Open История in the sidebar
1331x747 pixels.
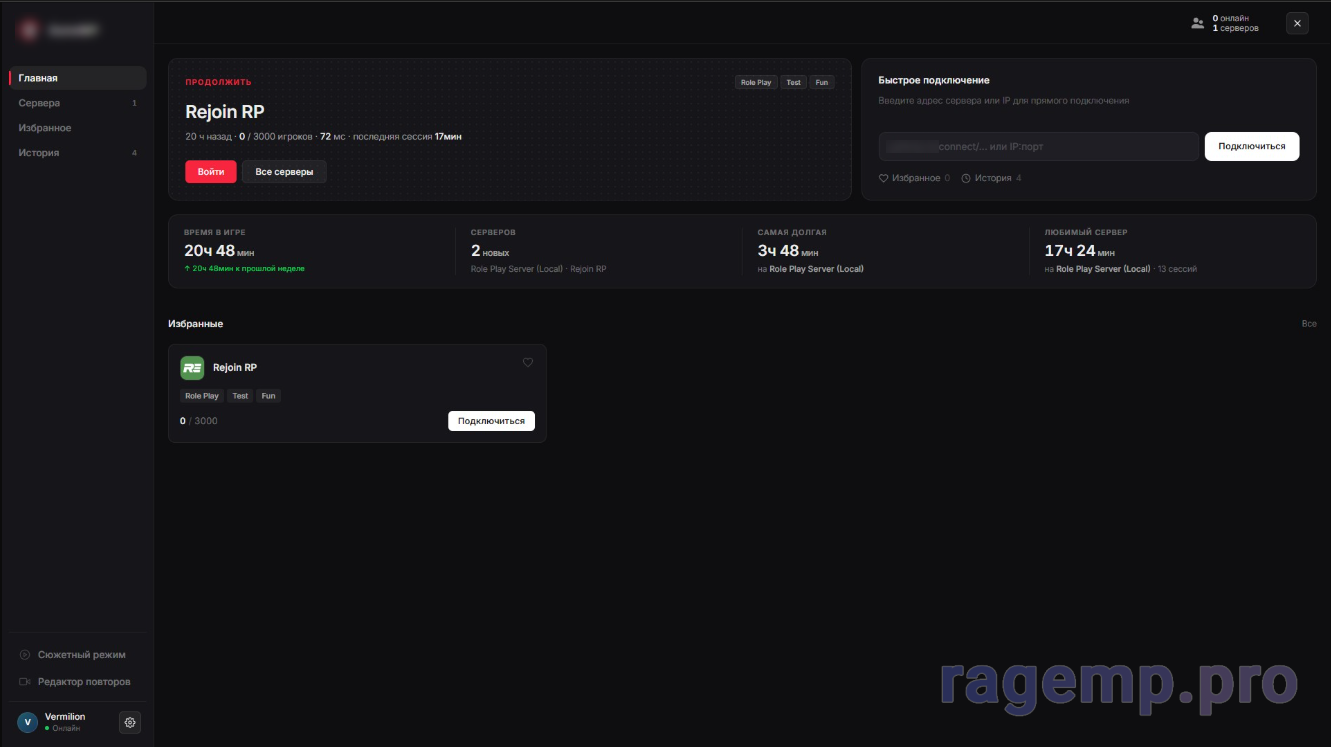(x=78, y=153)
